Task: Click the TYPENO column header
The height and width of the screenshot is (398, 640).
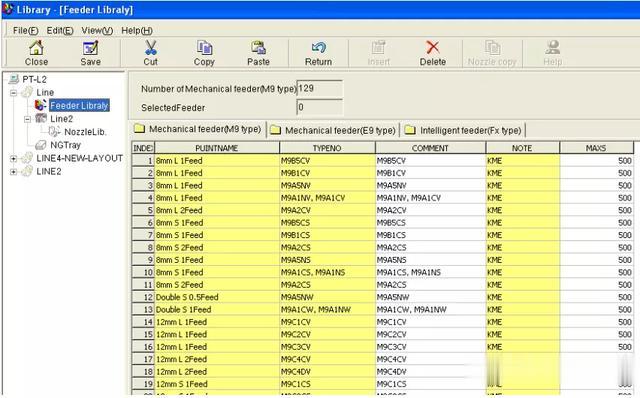Action: point(327,148)
